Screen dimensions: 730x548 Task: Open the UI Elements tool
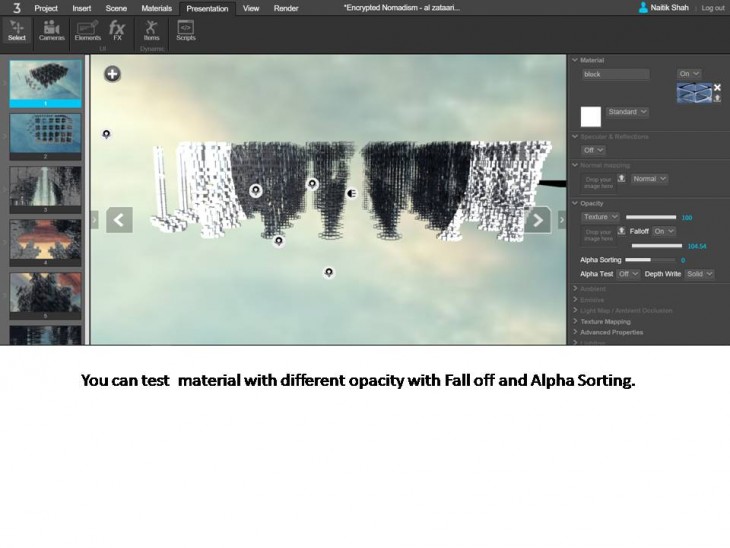point(87,30)
